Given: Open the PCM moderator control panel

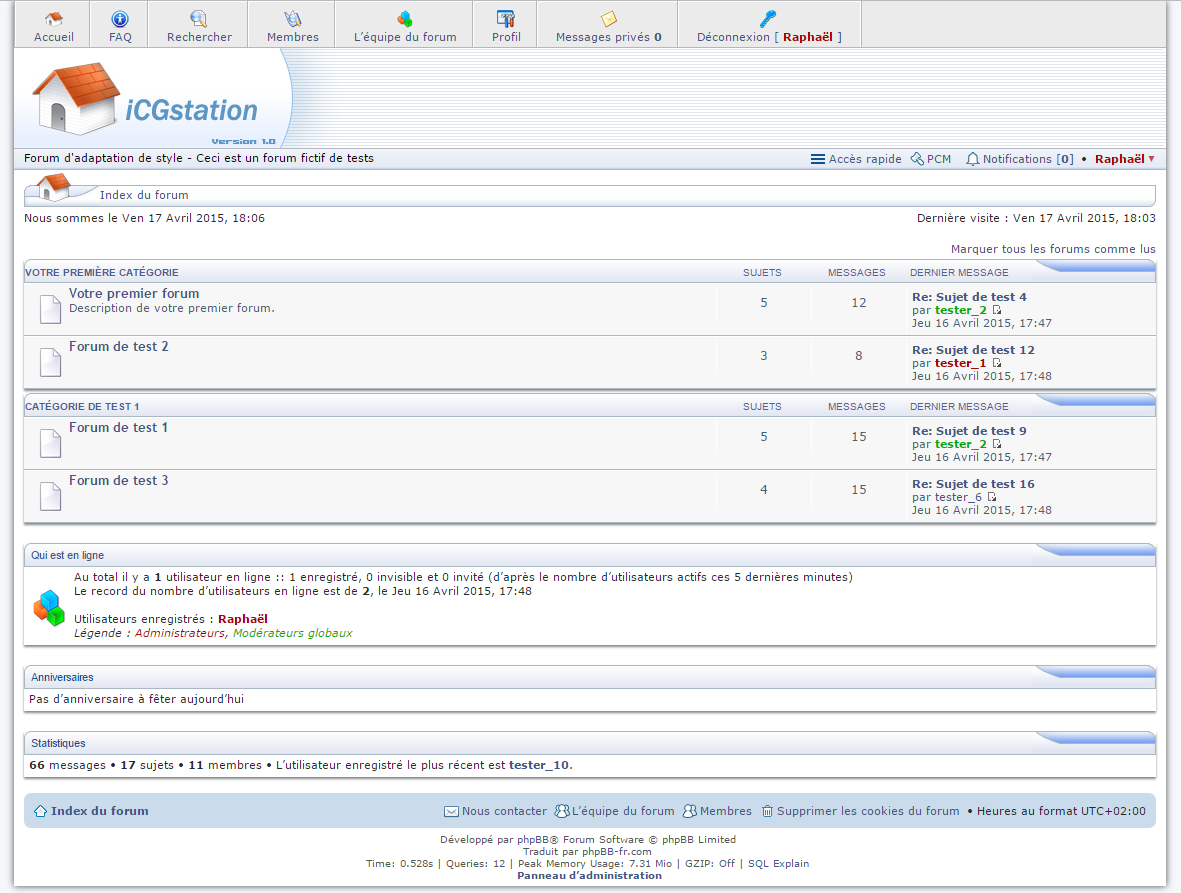Looking at the screenshot, I should [931, 159].
